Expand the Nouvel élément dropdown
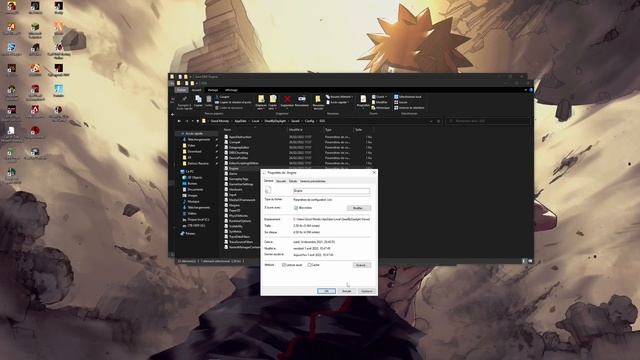Screen dimensions: 640x360 (x=339, y=97)
